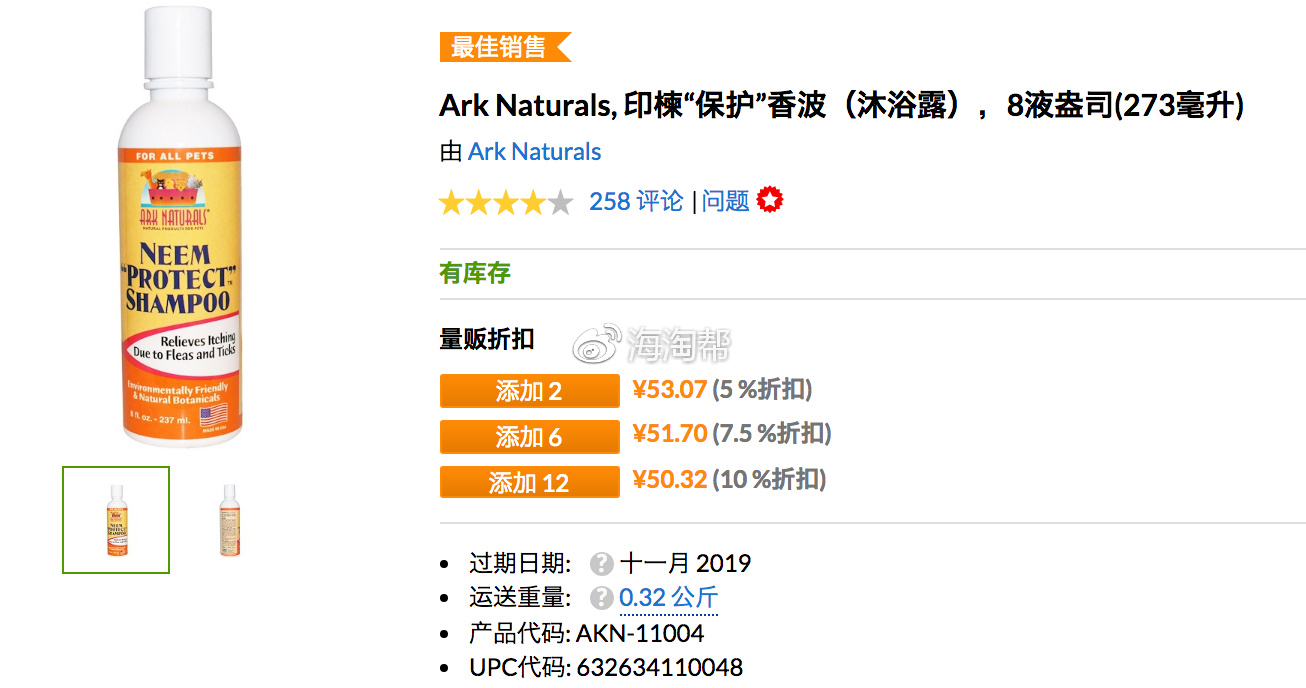Click the 添加 2 bulk discount button
Viewport: 1306px width, 688px height.
coord(530,391)
